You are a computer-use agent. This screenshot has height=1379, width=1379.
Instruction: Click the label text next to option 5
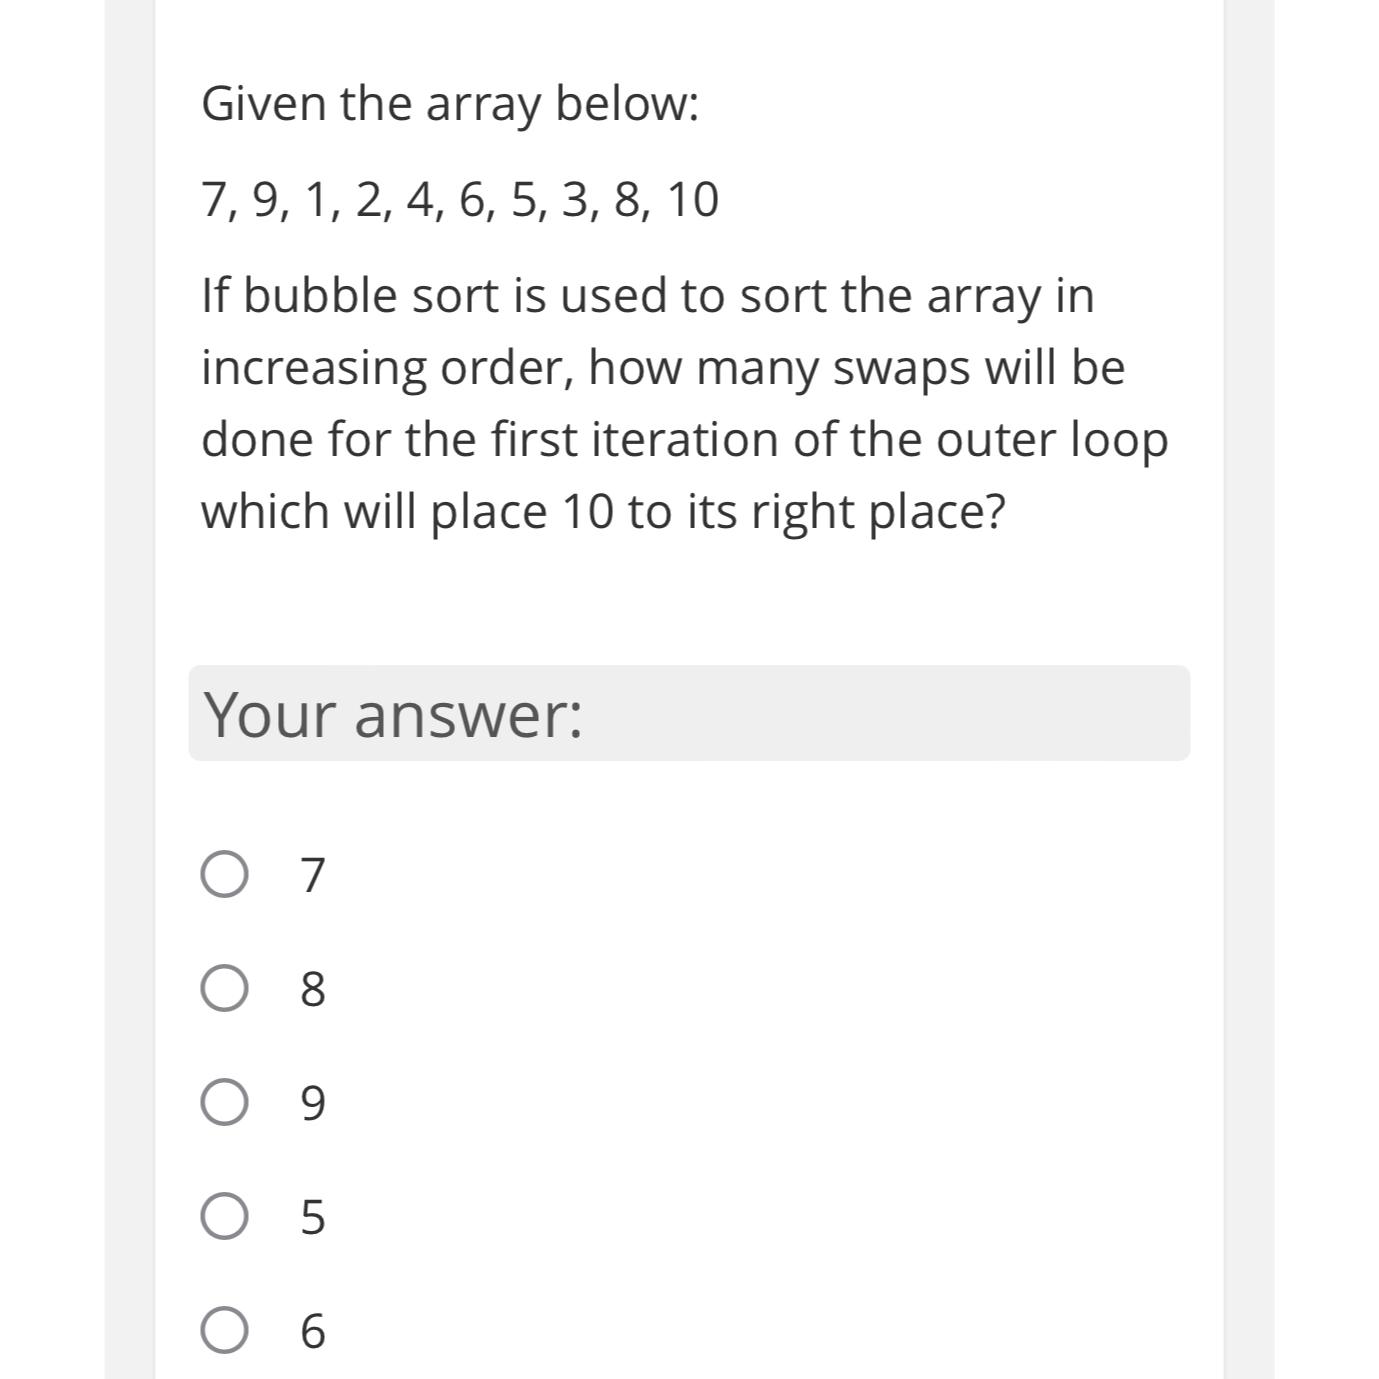tap(311, 1218)
